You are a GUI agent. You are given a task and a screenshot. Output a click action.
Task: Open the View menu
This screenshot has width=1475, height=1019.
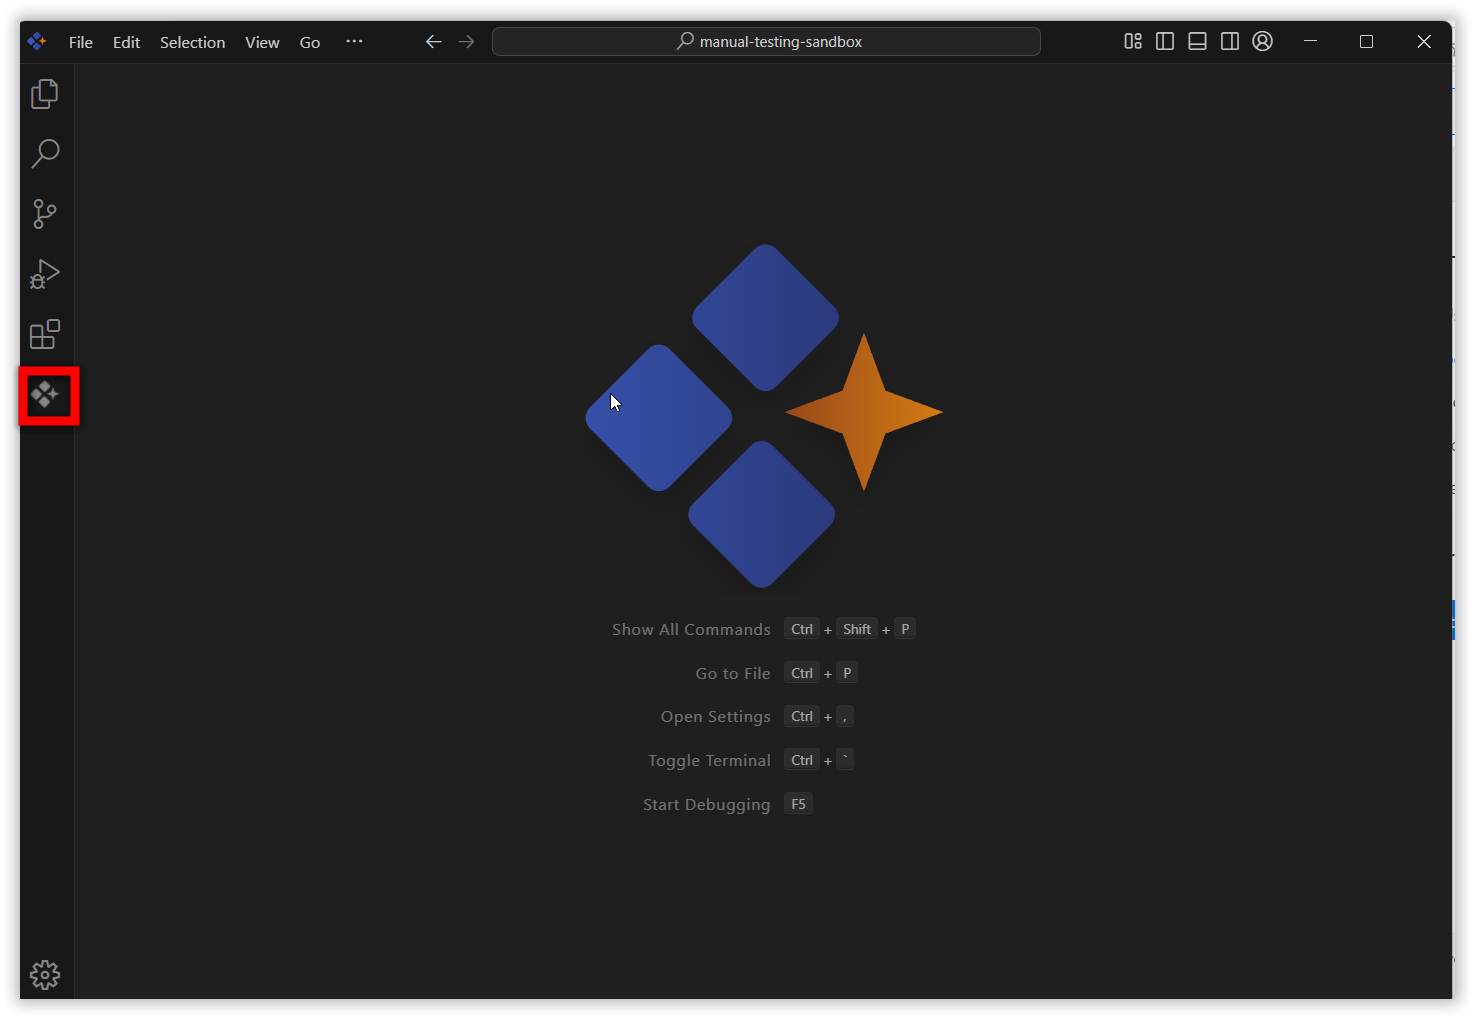(x=262, y=42)
